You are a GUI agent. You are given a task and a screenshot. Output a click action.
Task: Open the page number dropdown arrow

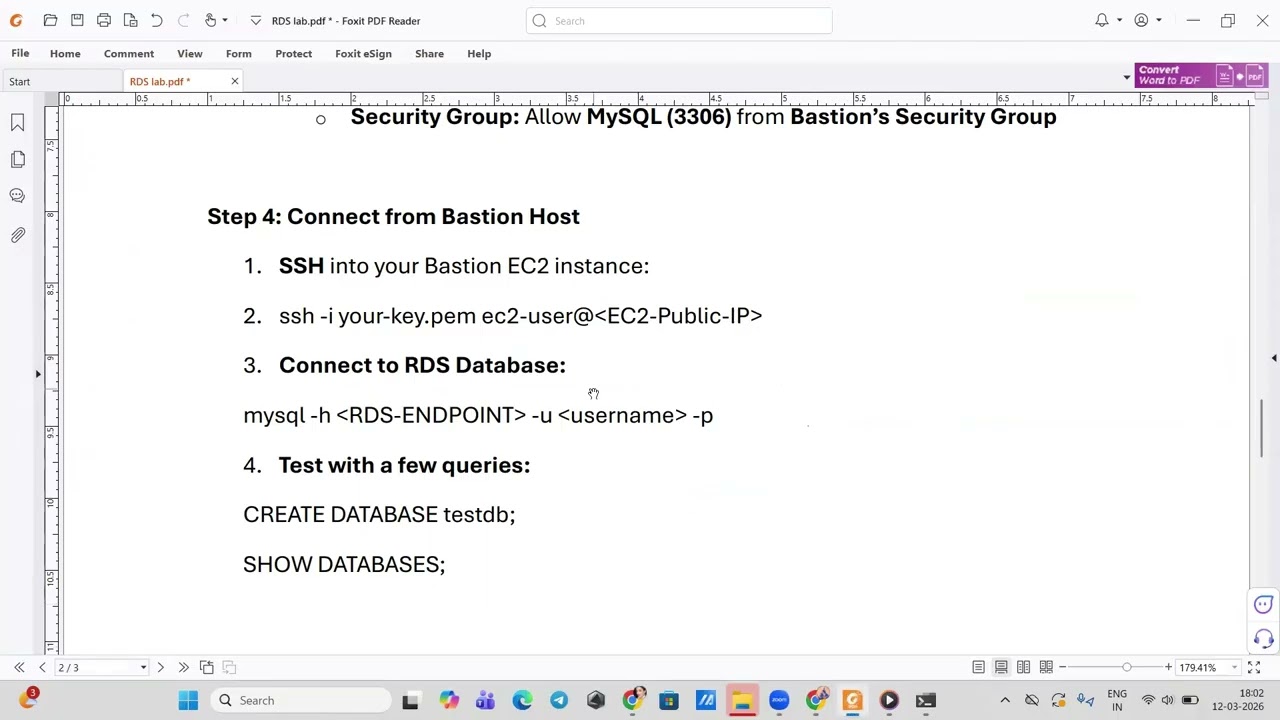pos(143,667)
